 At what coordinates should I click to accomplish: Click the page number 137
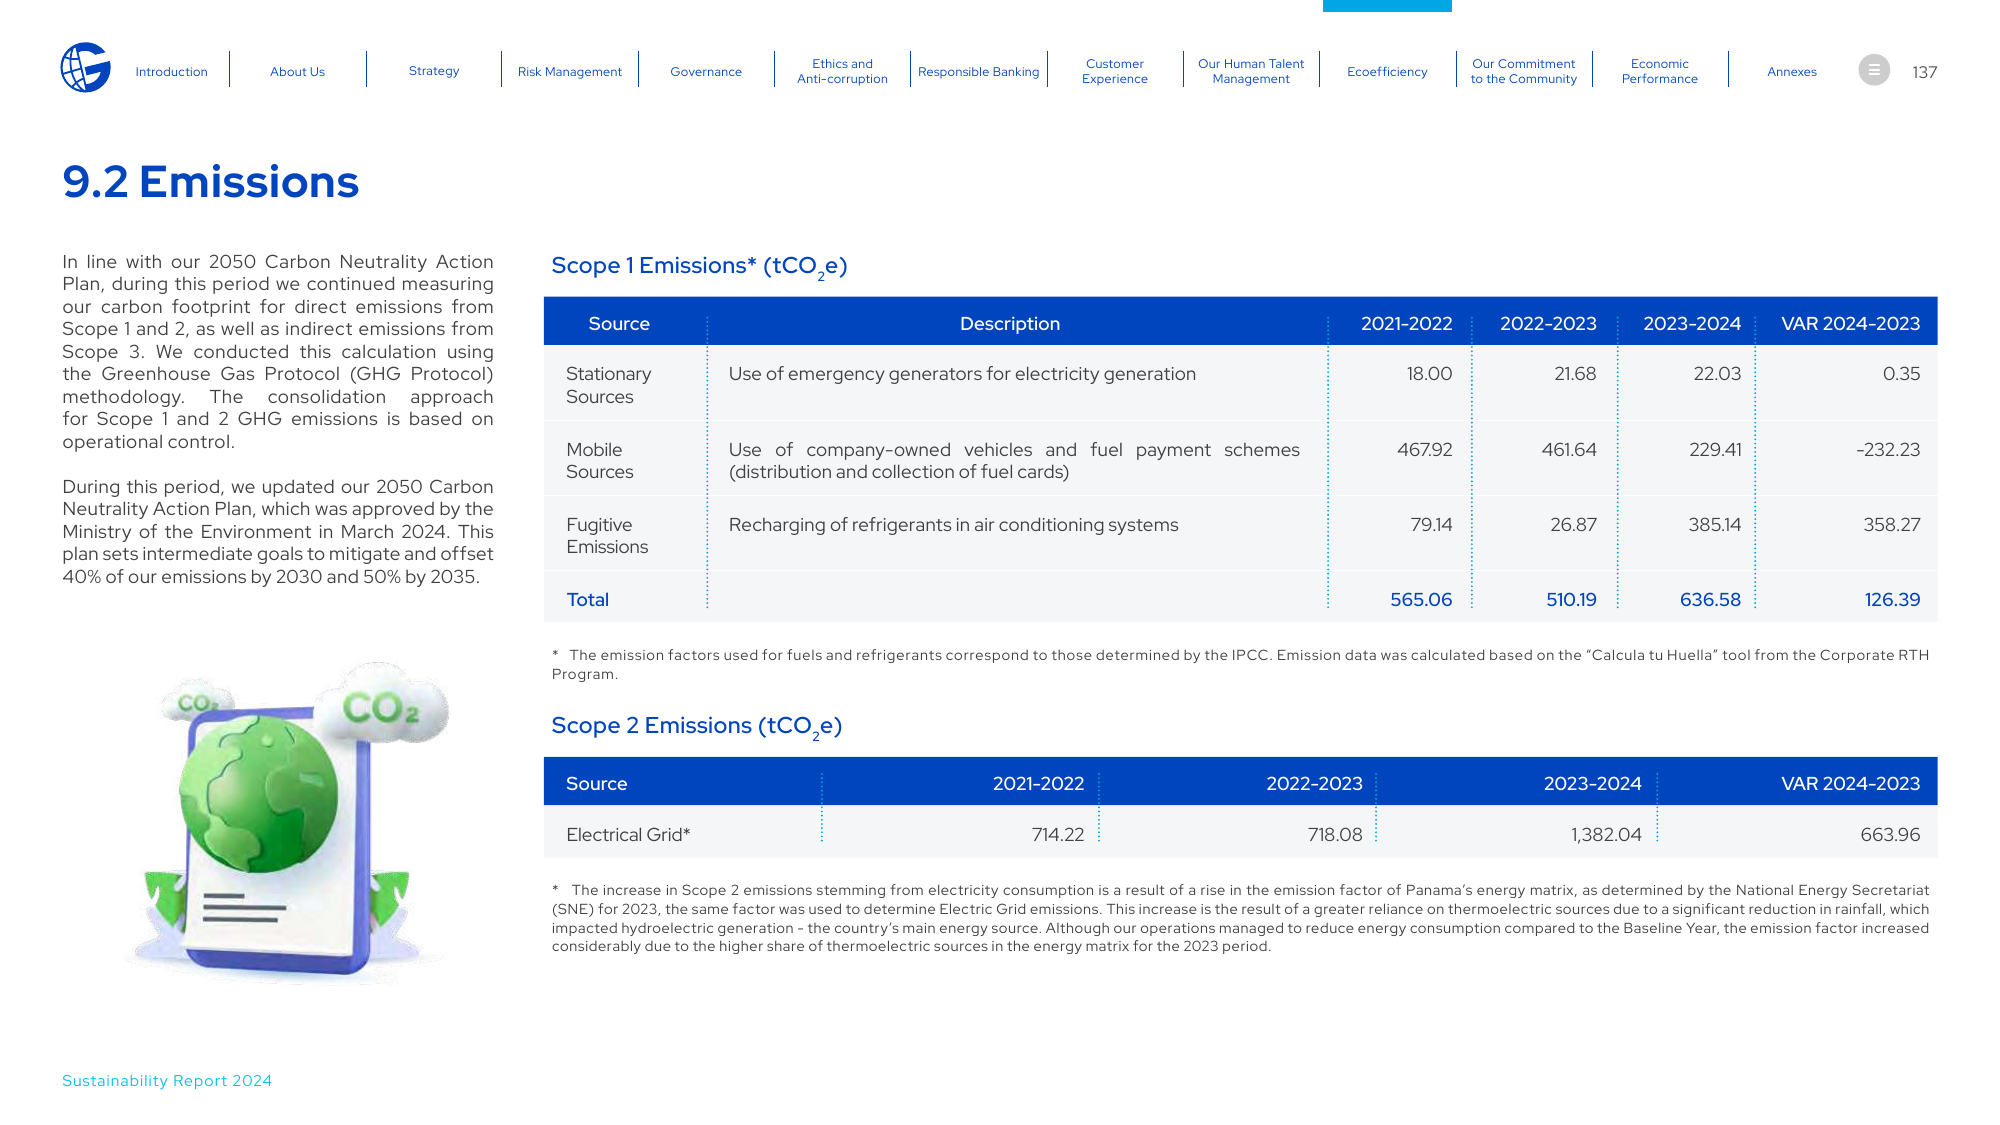click(x=1925, y=72)
